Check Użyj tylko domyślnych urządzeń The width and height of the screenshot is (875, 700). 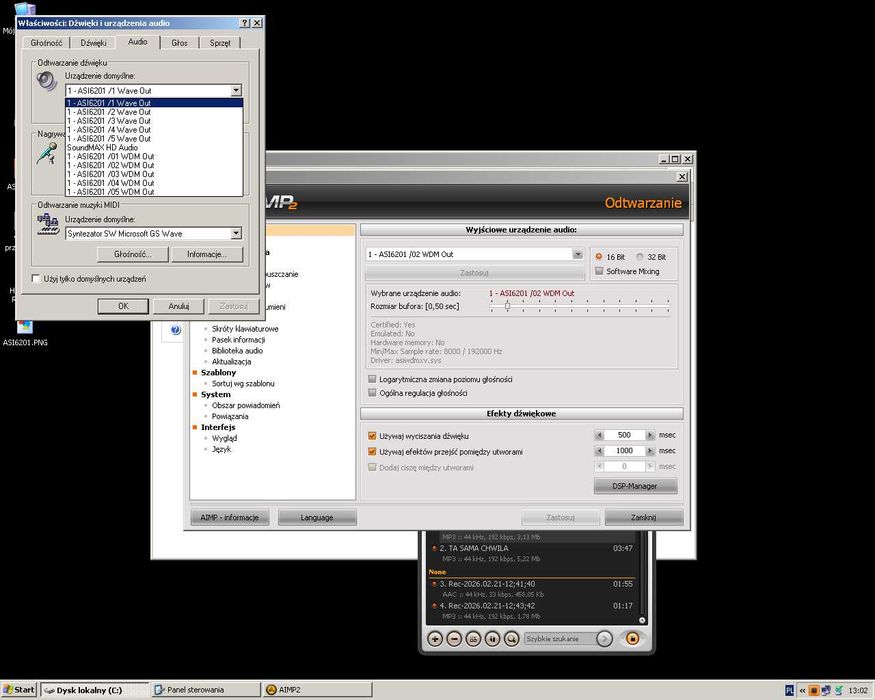(x=36, y=279)
